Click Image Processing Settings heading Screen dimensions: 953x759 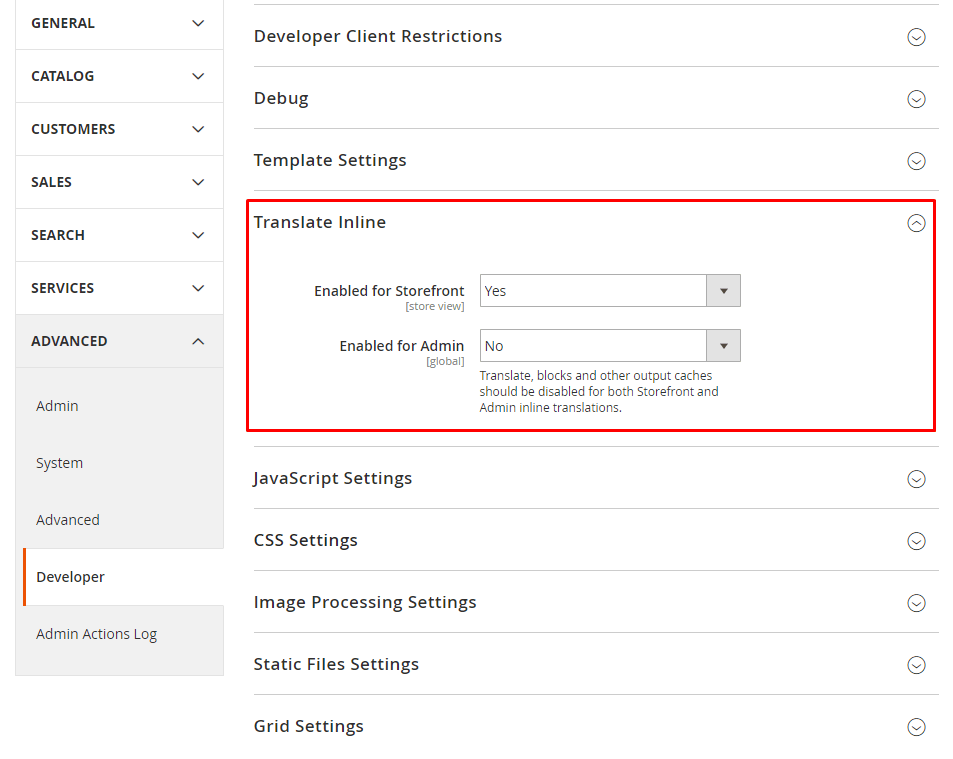tap(365, 602)
